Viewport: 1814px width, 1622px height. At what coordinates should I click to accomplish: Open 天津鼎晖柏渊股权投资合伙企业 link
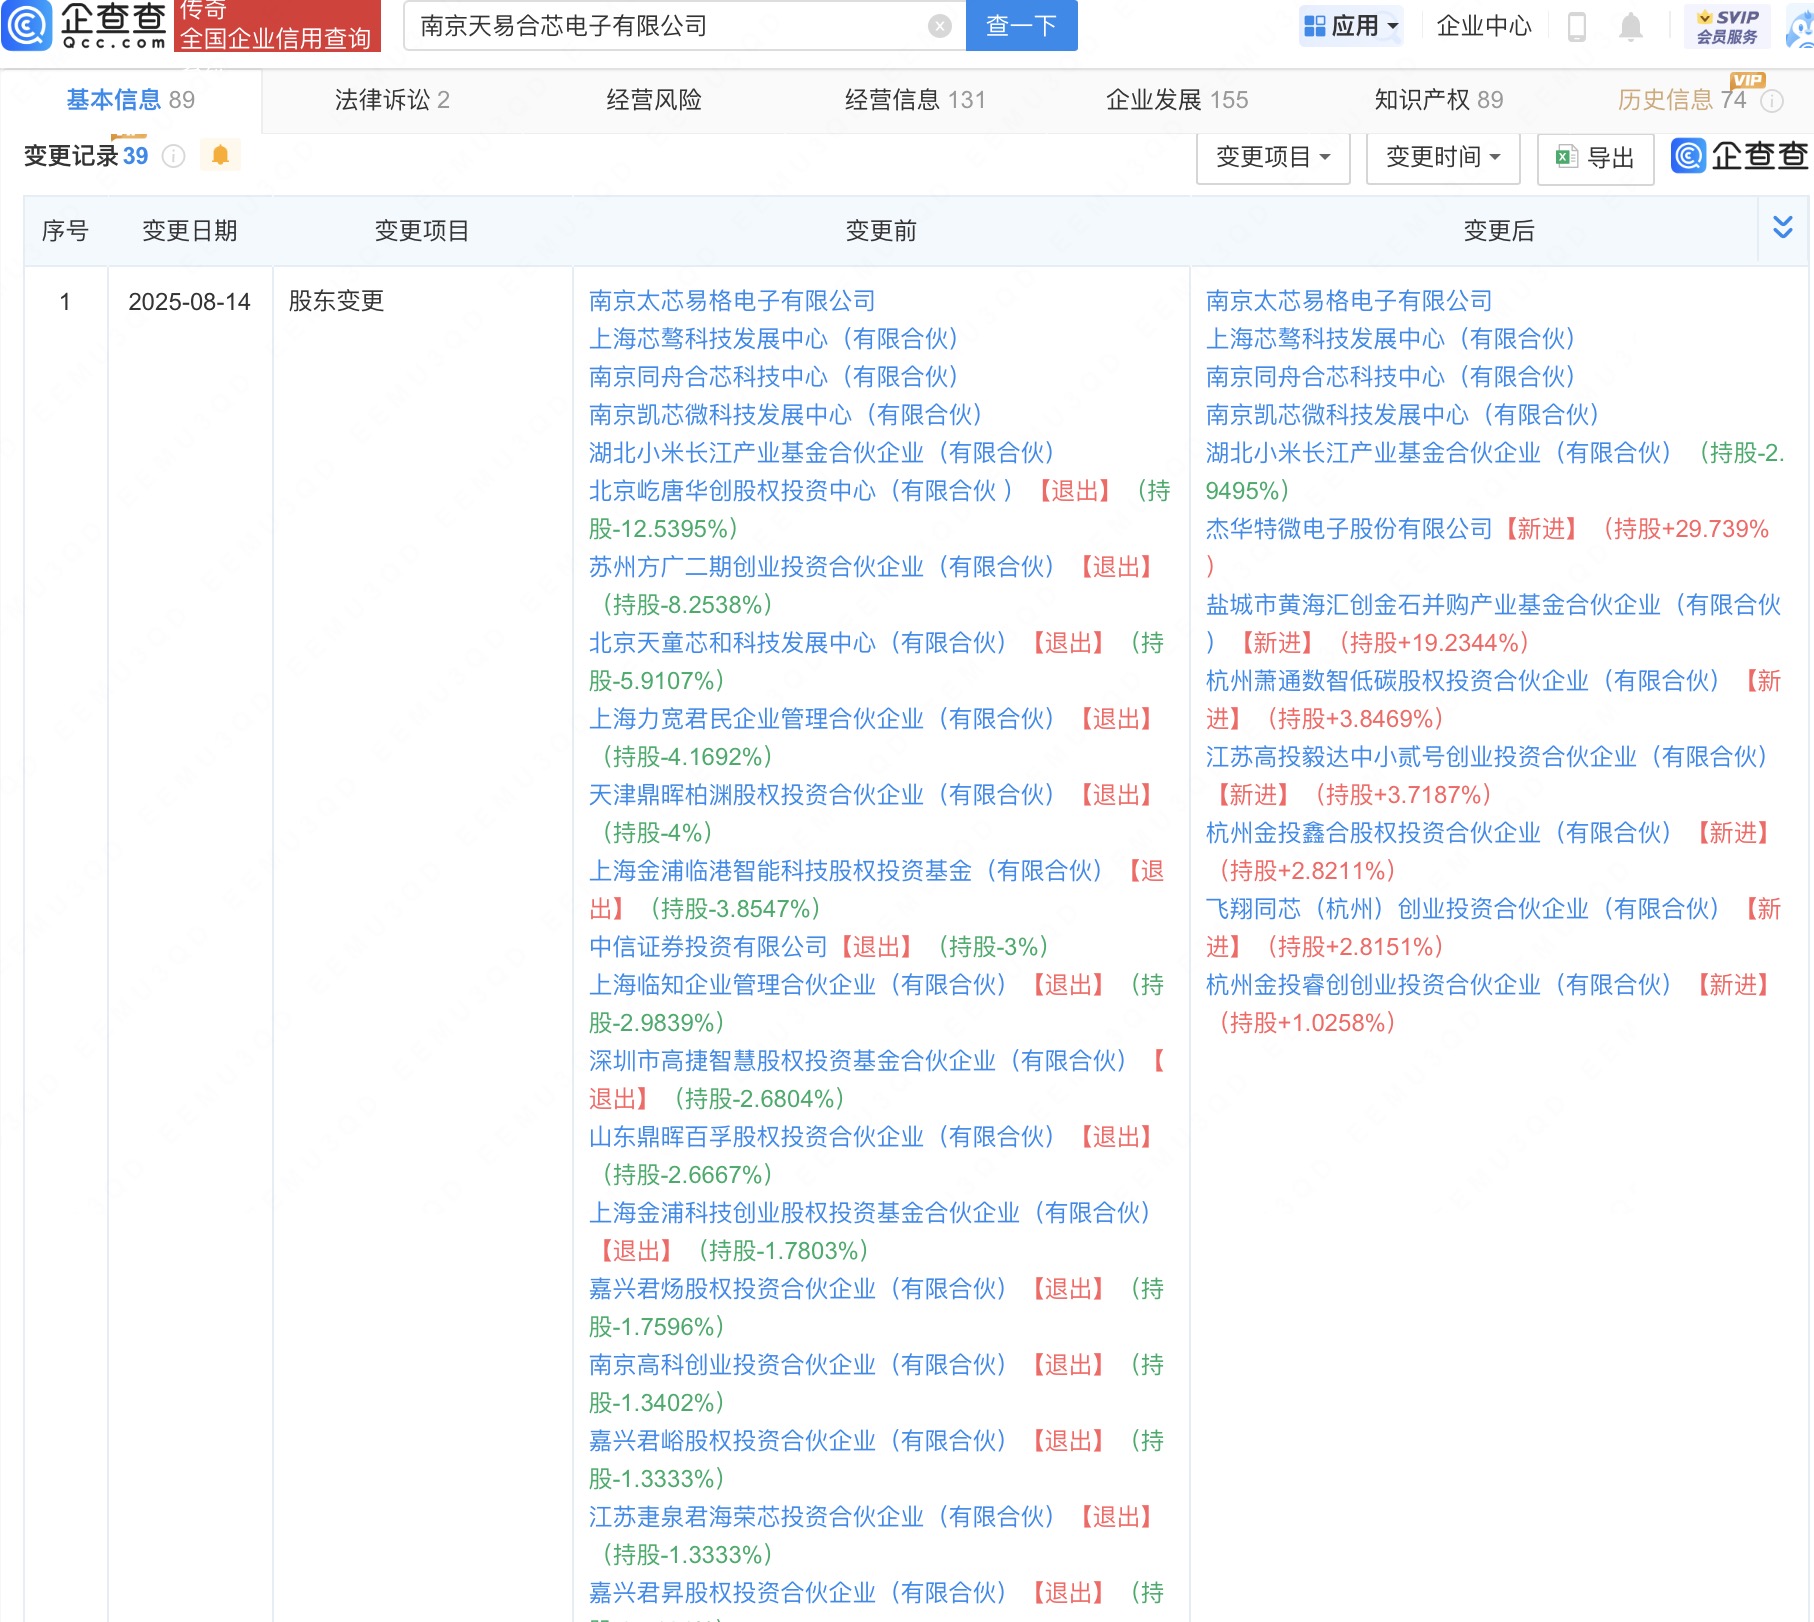coord(822,795)
